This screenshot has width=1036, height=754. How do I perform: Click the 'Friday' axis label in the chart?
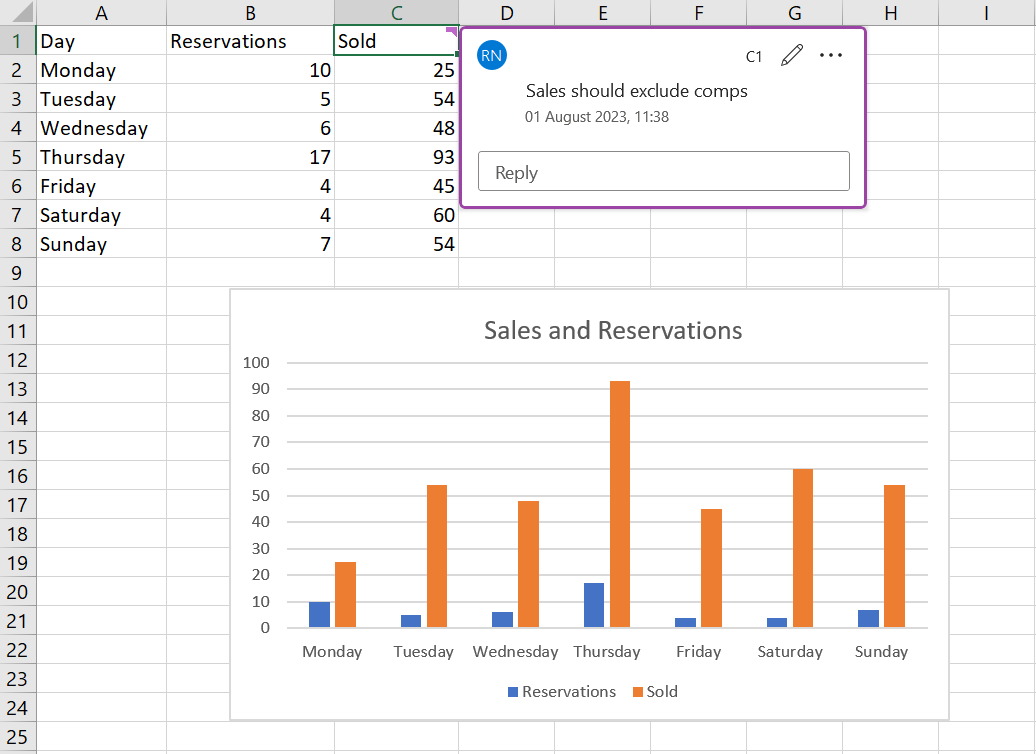698,652
